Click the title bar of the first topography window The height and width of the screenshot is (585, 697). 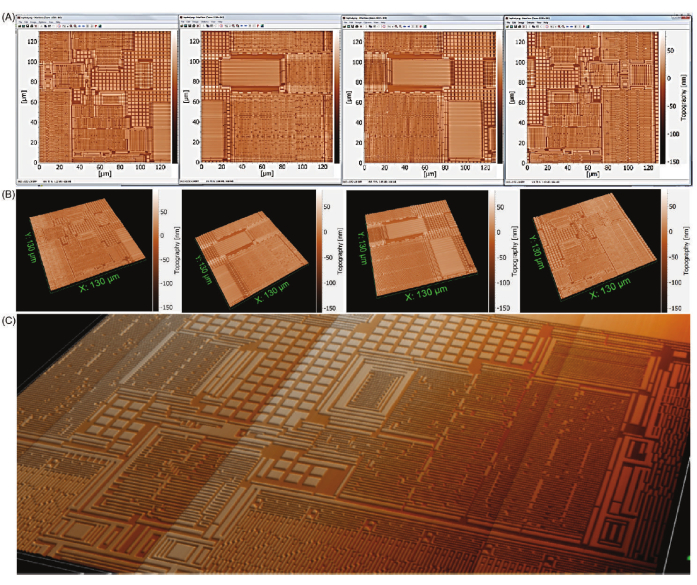[97, 17]
